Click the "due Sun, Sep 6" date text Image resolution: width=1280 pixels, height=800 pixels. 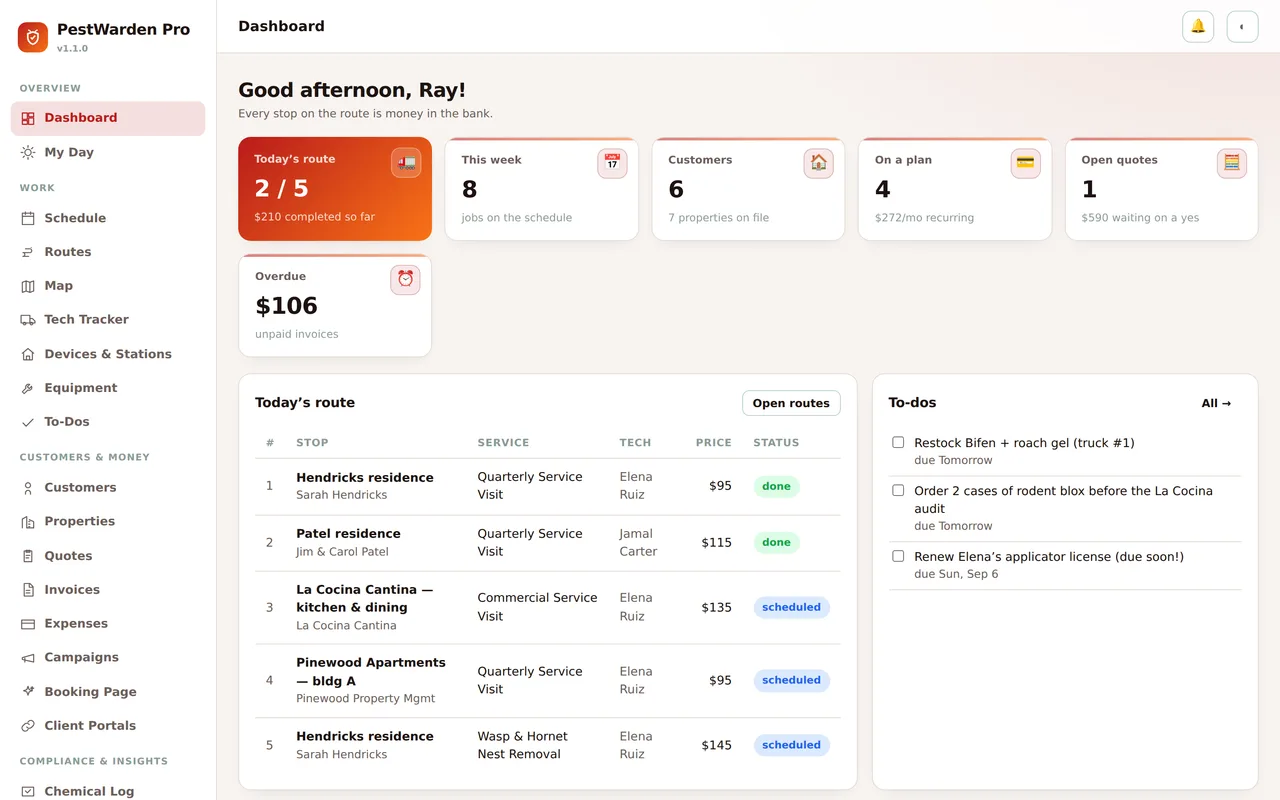(x=956, y=574)
